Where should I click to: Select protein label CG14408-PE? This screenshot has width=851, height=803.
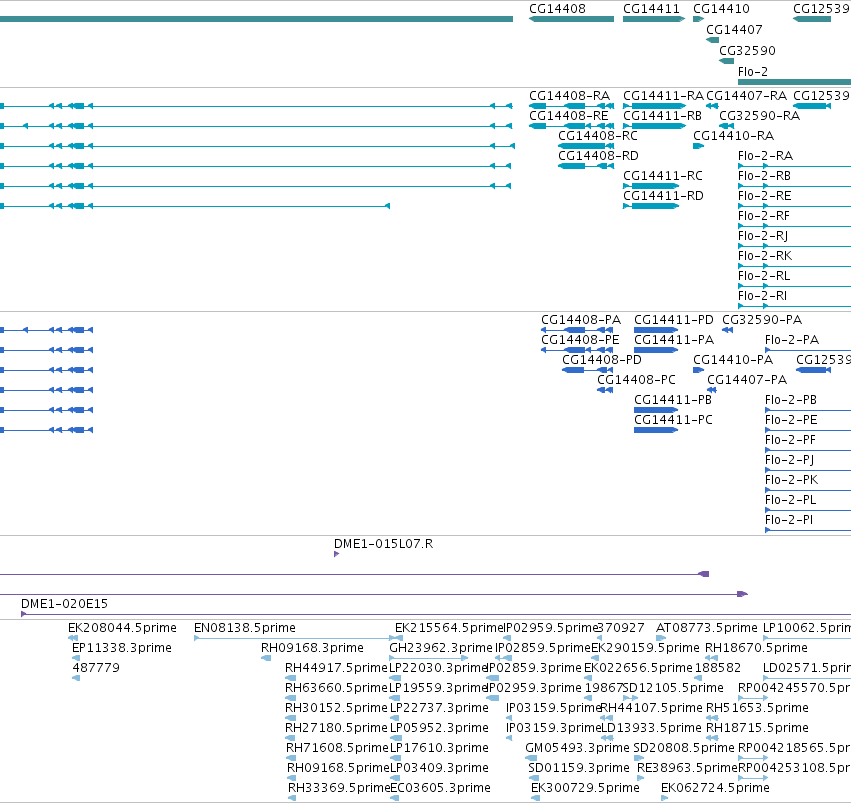581,340
